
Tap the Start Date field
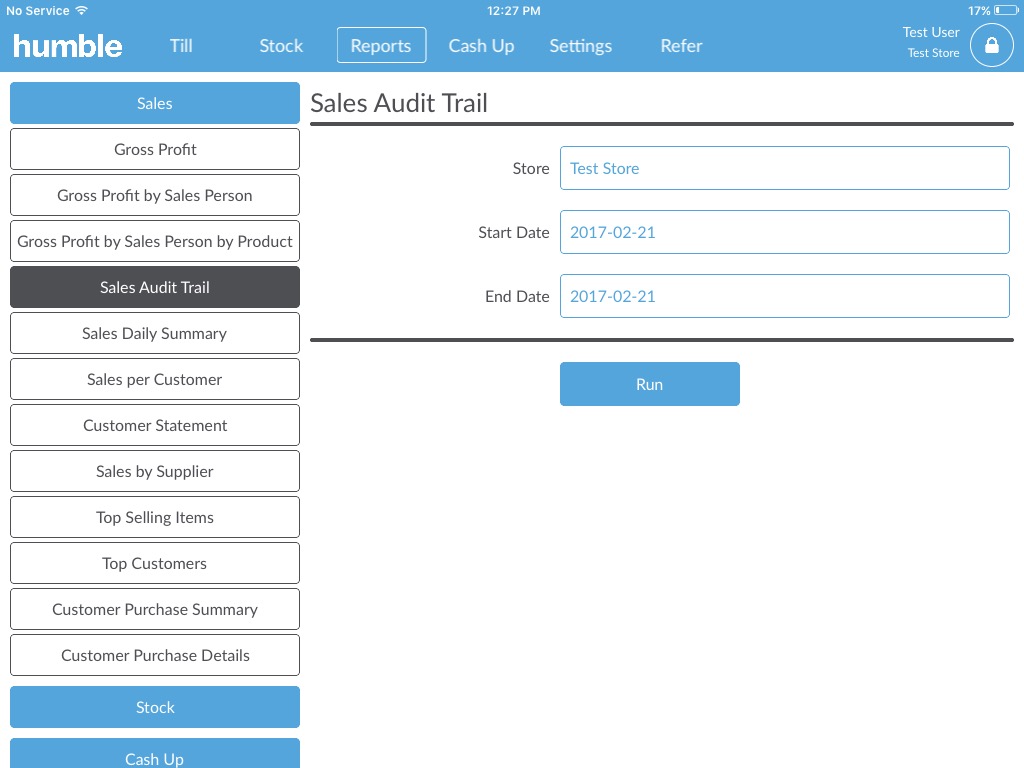(784, 232)
